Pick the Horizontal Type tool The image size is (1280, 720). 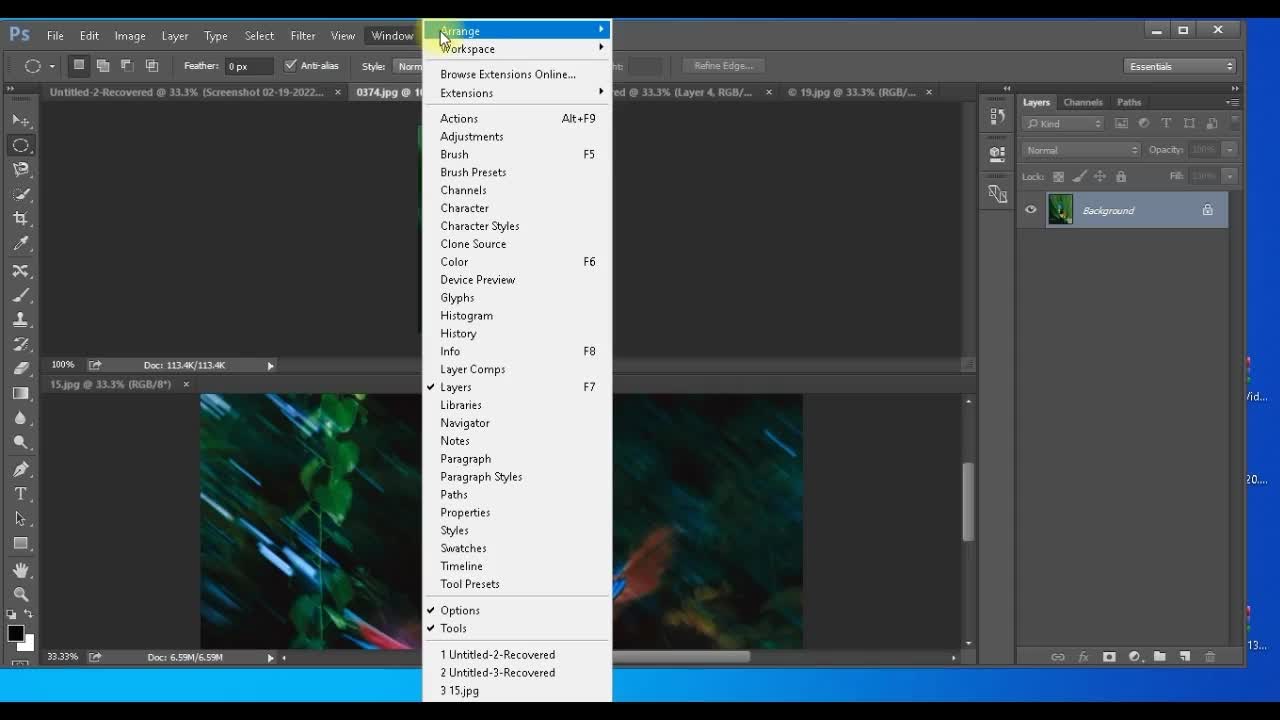point(20,494)
